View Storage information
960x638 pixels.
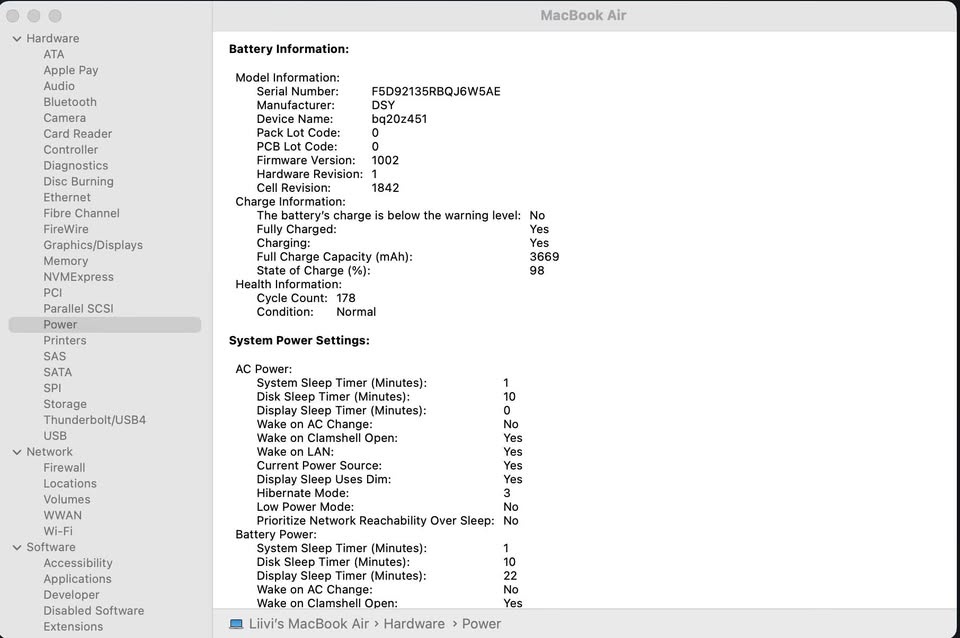point(65,405)
